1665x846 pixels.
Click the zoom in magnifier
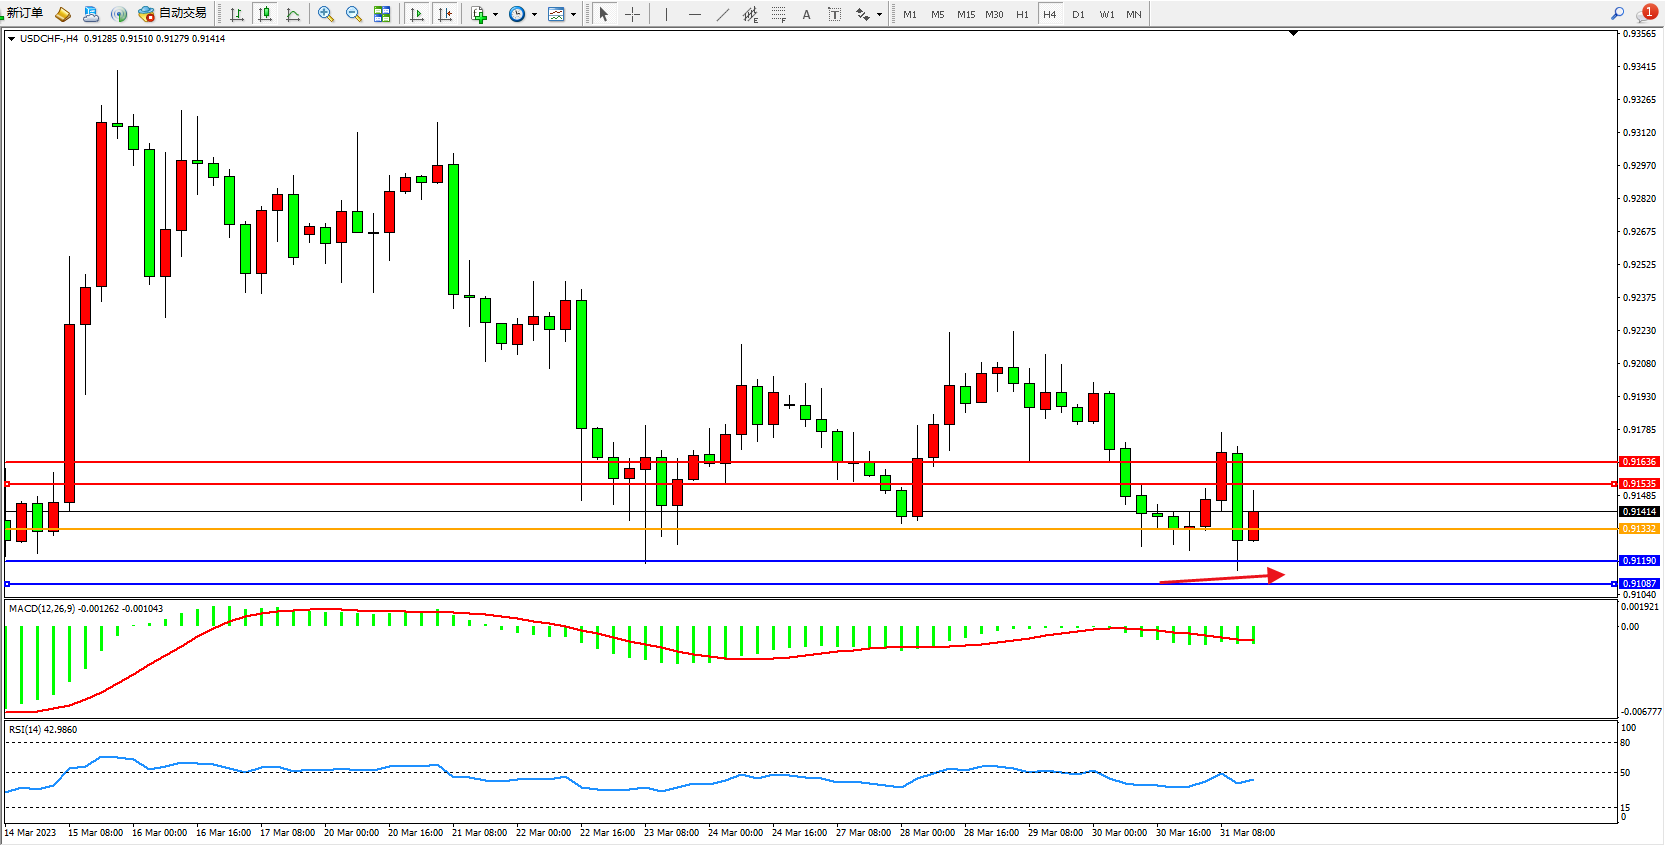[326, 14]
